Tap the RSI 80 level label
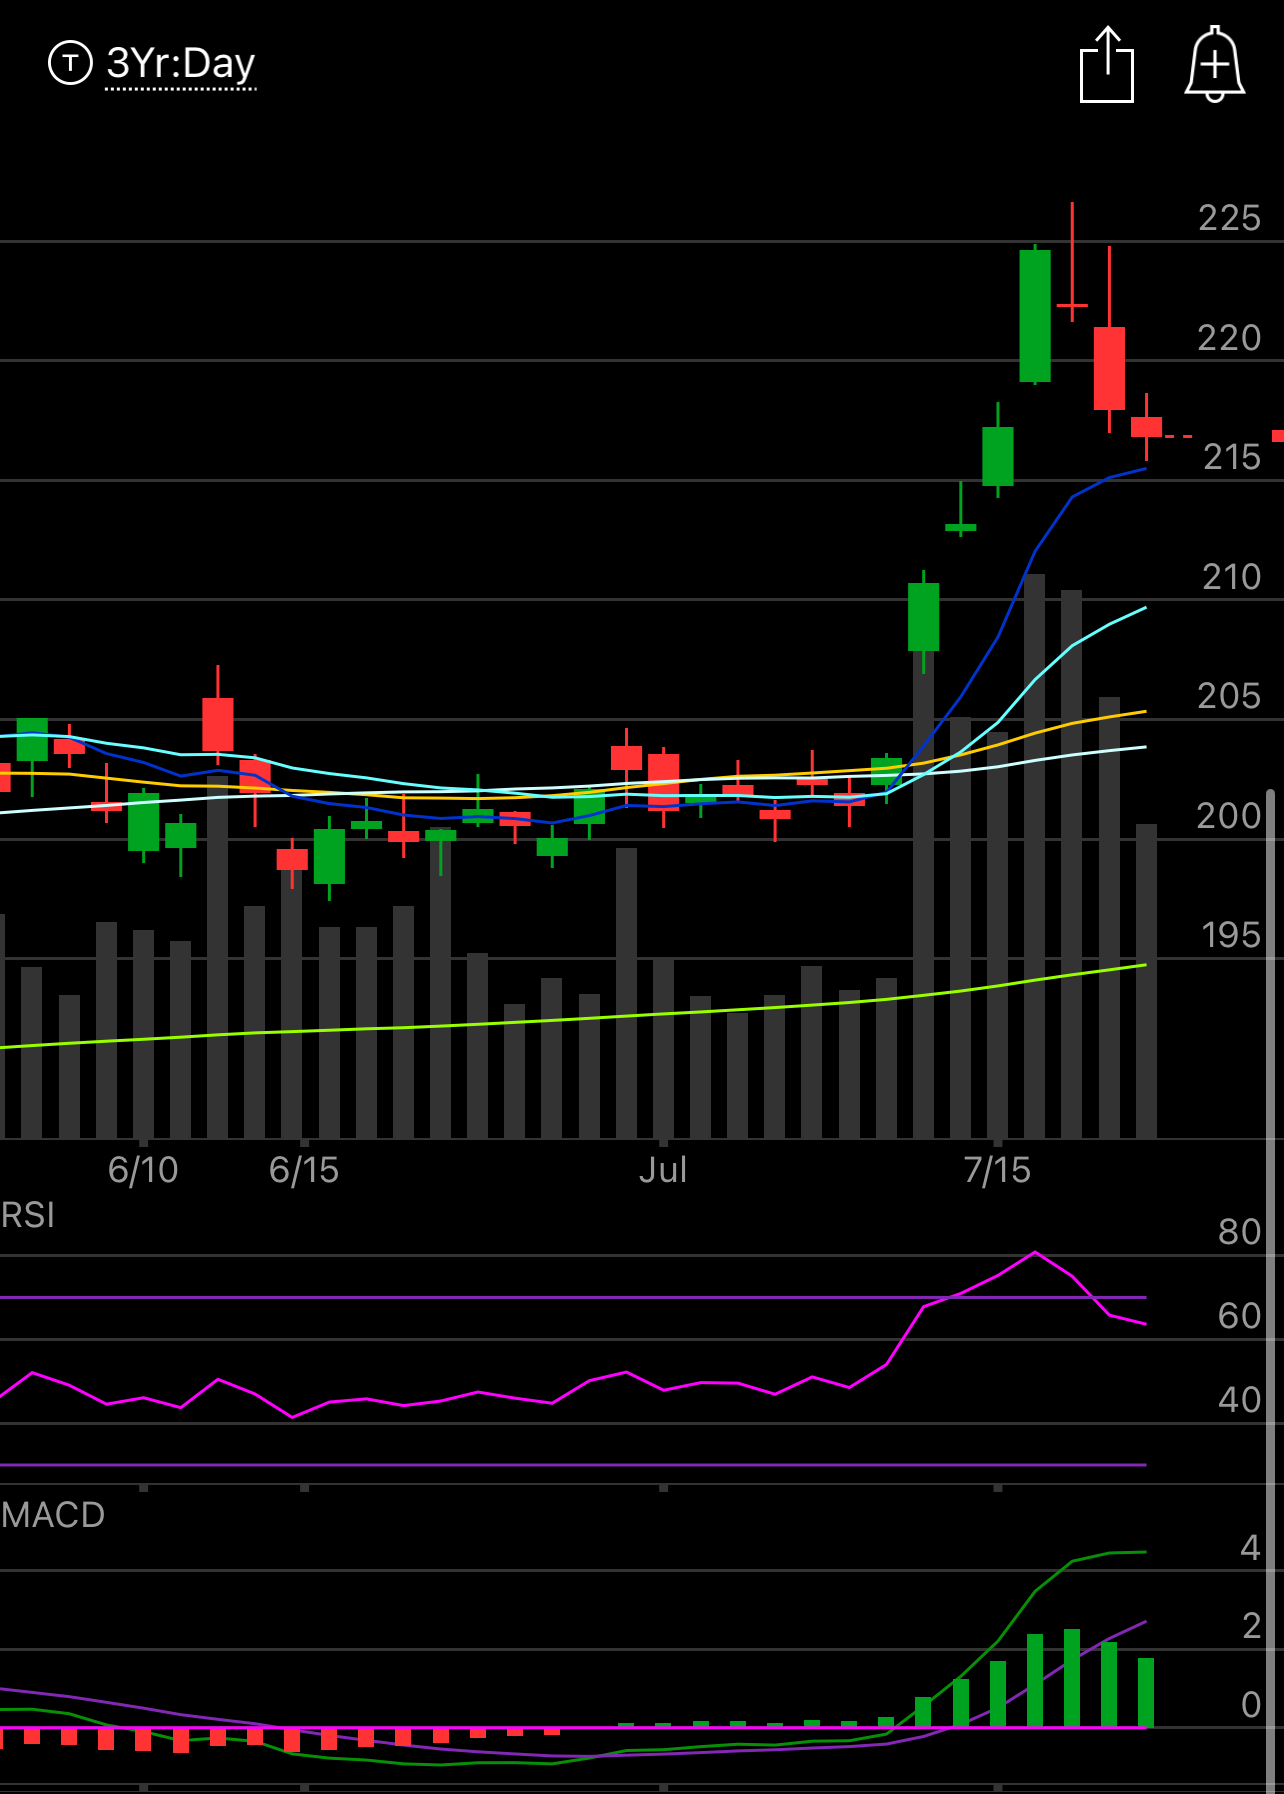This screenshot has height=1794, width=1284. coord(1239,1232)
